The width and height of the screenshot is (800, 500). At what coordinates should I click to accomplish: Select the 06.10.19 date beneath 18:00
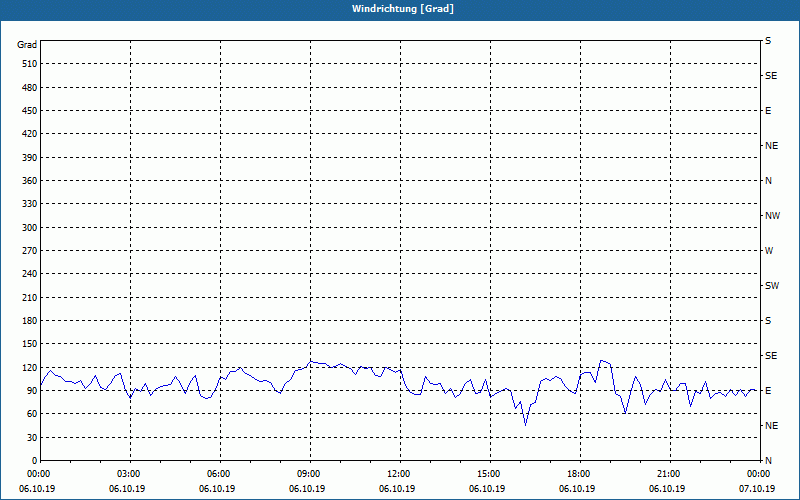(577, 489)
